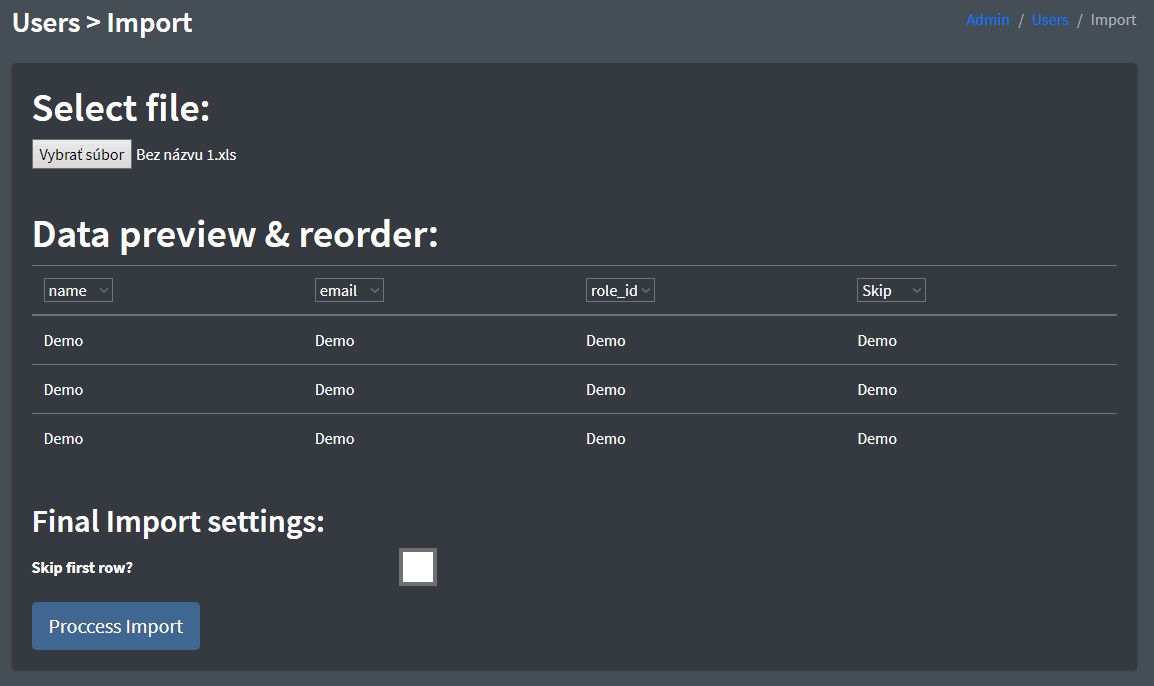Enable the Skip first row checkbox
Viewport: 1154px width, 686px height.
[x=418, y=567]
